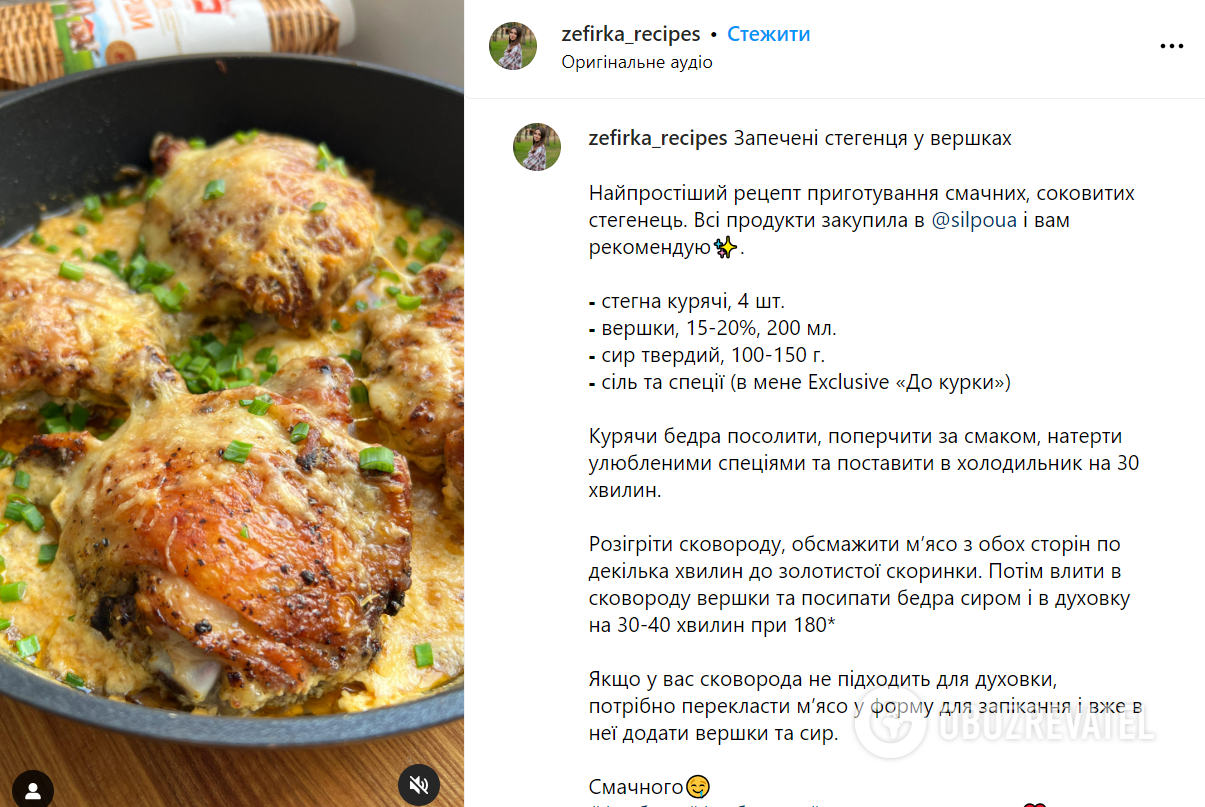Open the three-dot more options menu
The width and height of the screenshot is (1205, 807).
pos(1171,46)
